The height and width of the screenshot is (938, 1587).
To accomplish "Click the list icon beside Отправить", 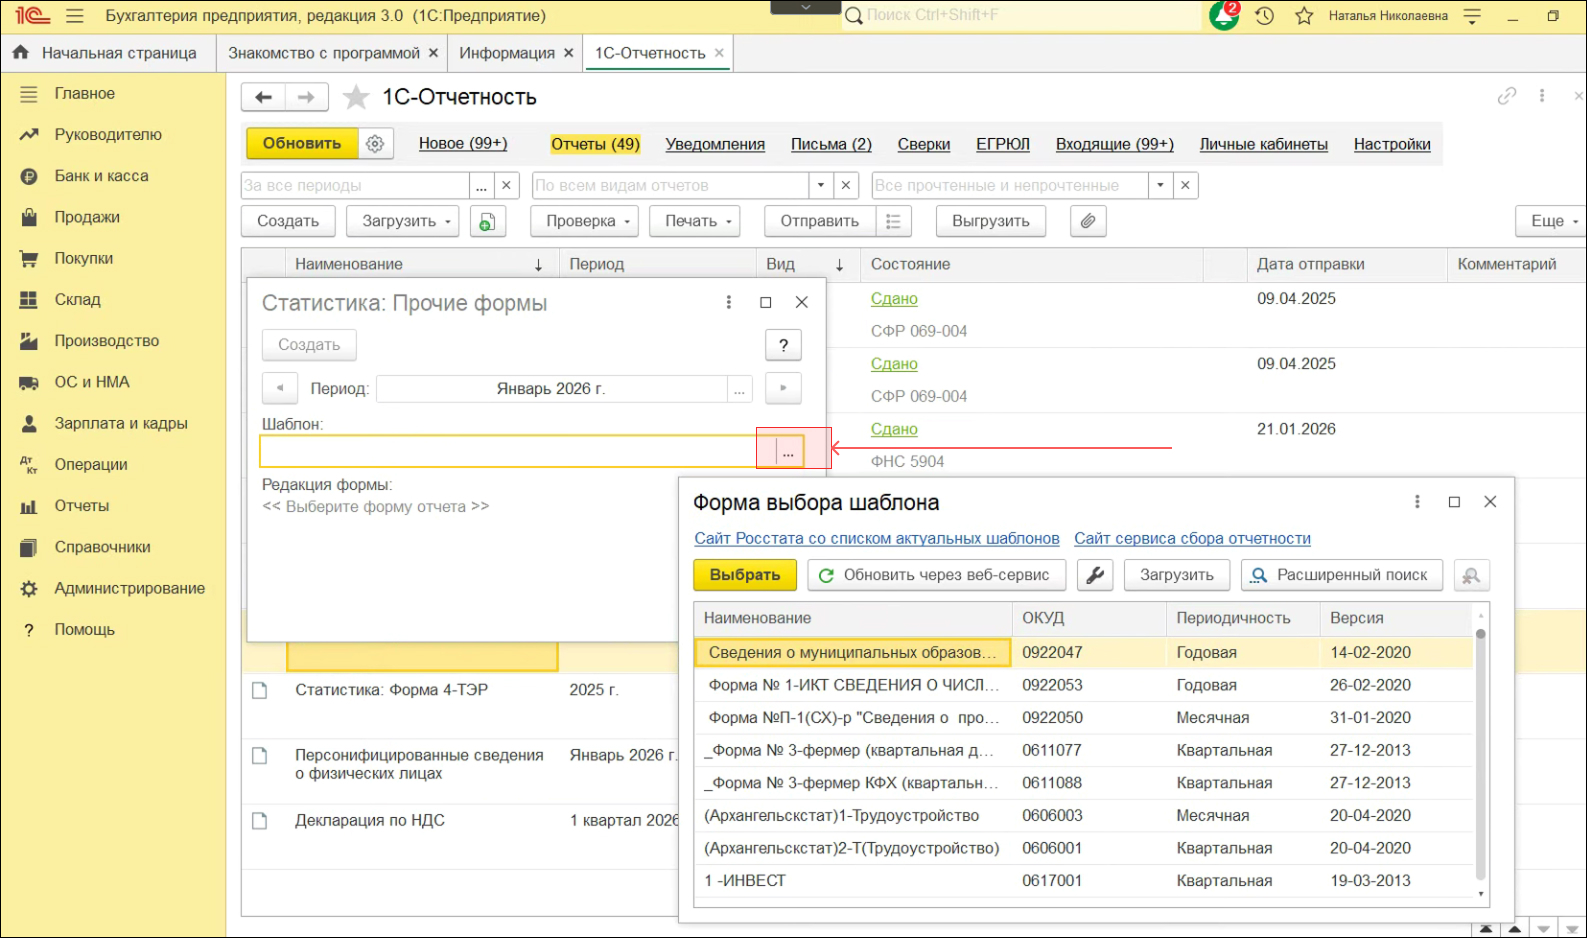I will [893, 221].
